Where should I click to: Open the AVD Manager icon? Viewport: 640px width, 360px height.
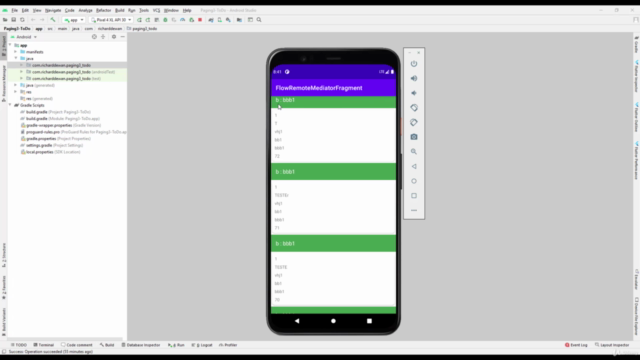(220, 20)
